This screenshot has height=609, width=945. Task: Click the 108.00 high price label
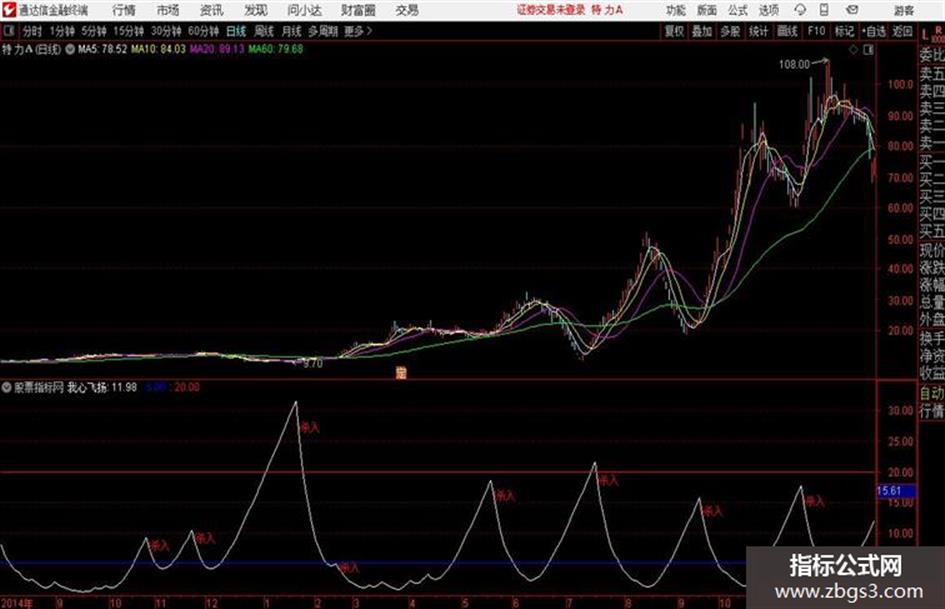(794, 65)
